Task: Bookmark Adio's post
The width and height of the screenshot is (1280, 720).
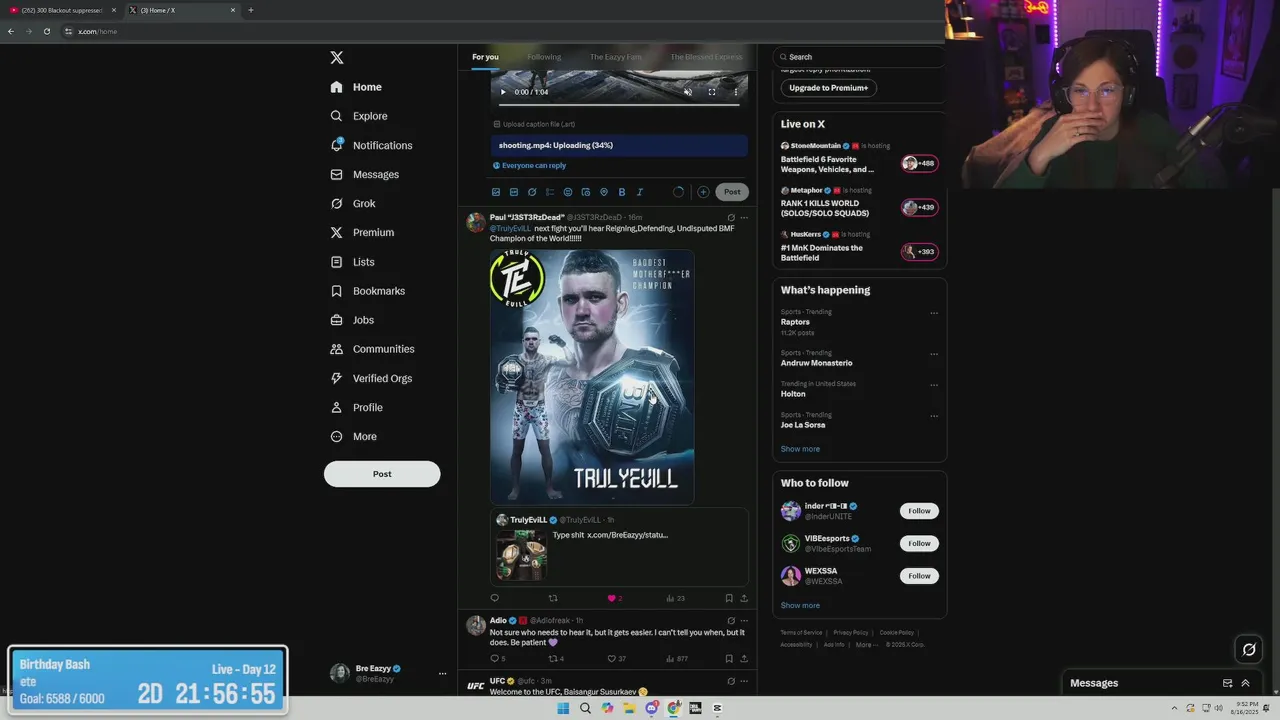Action: 728,659
